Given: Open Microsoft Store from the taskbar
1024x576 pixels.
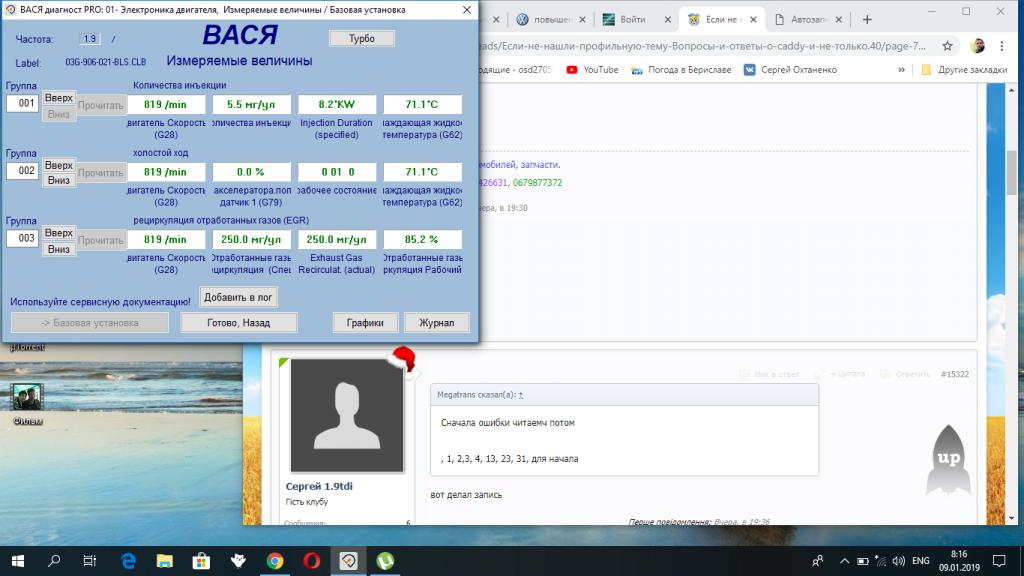Looking at the screenshot, I should (x=201, y=561).
